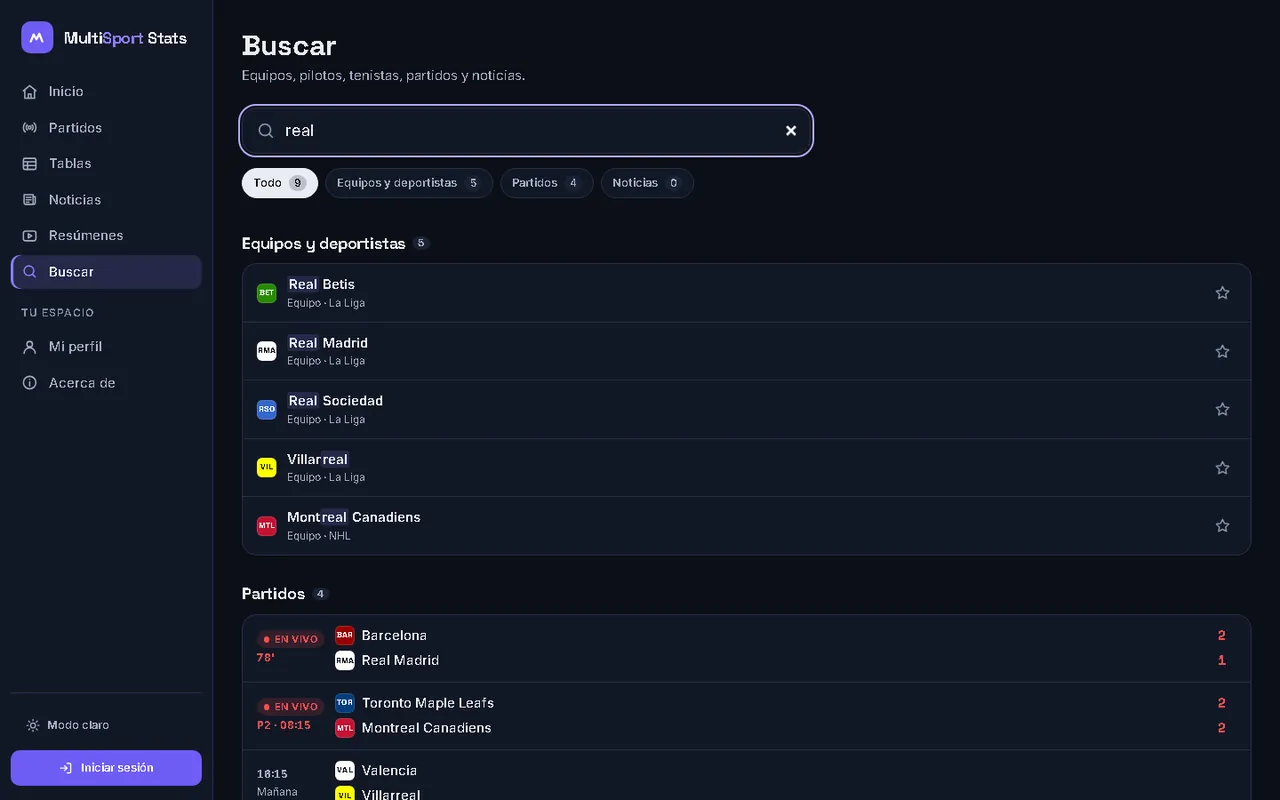Toggle favorite star for Real Sociedad
The width and height of the screenshot is (1280, 800).
pos(1222,409)
